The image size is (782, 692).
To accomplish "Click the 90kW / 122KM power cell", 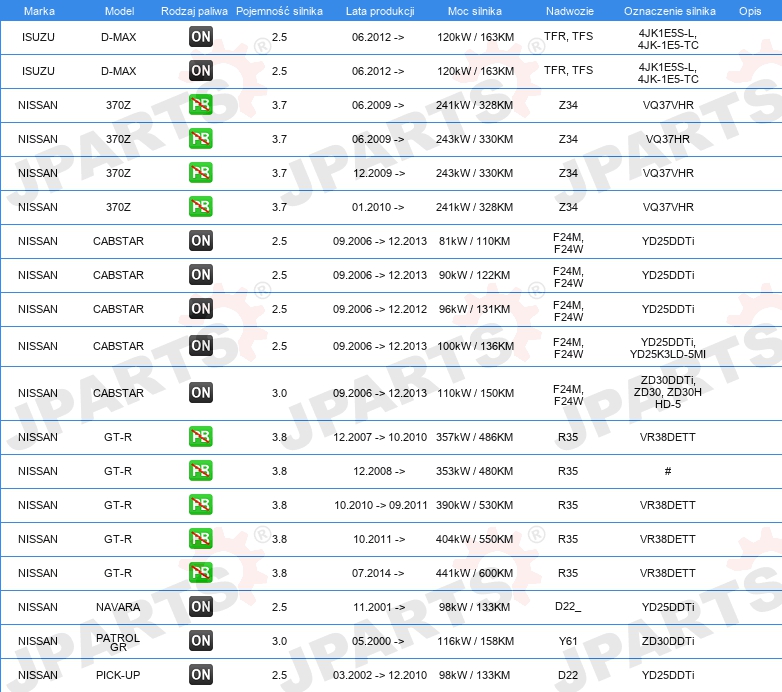I will [x=474, y=275].
